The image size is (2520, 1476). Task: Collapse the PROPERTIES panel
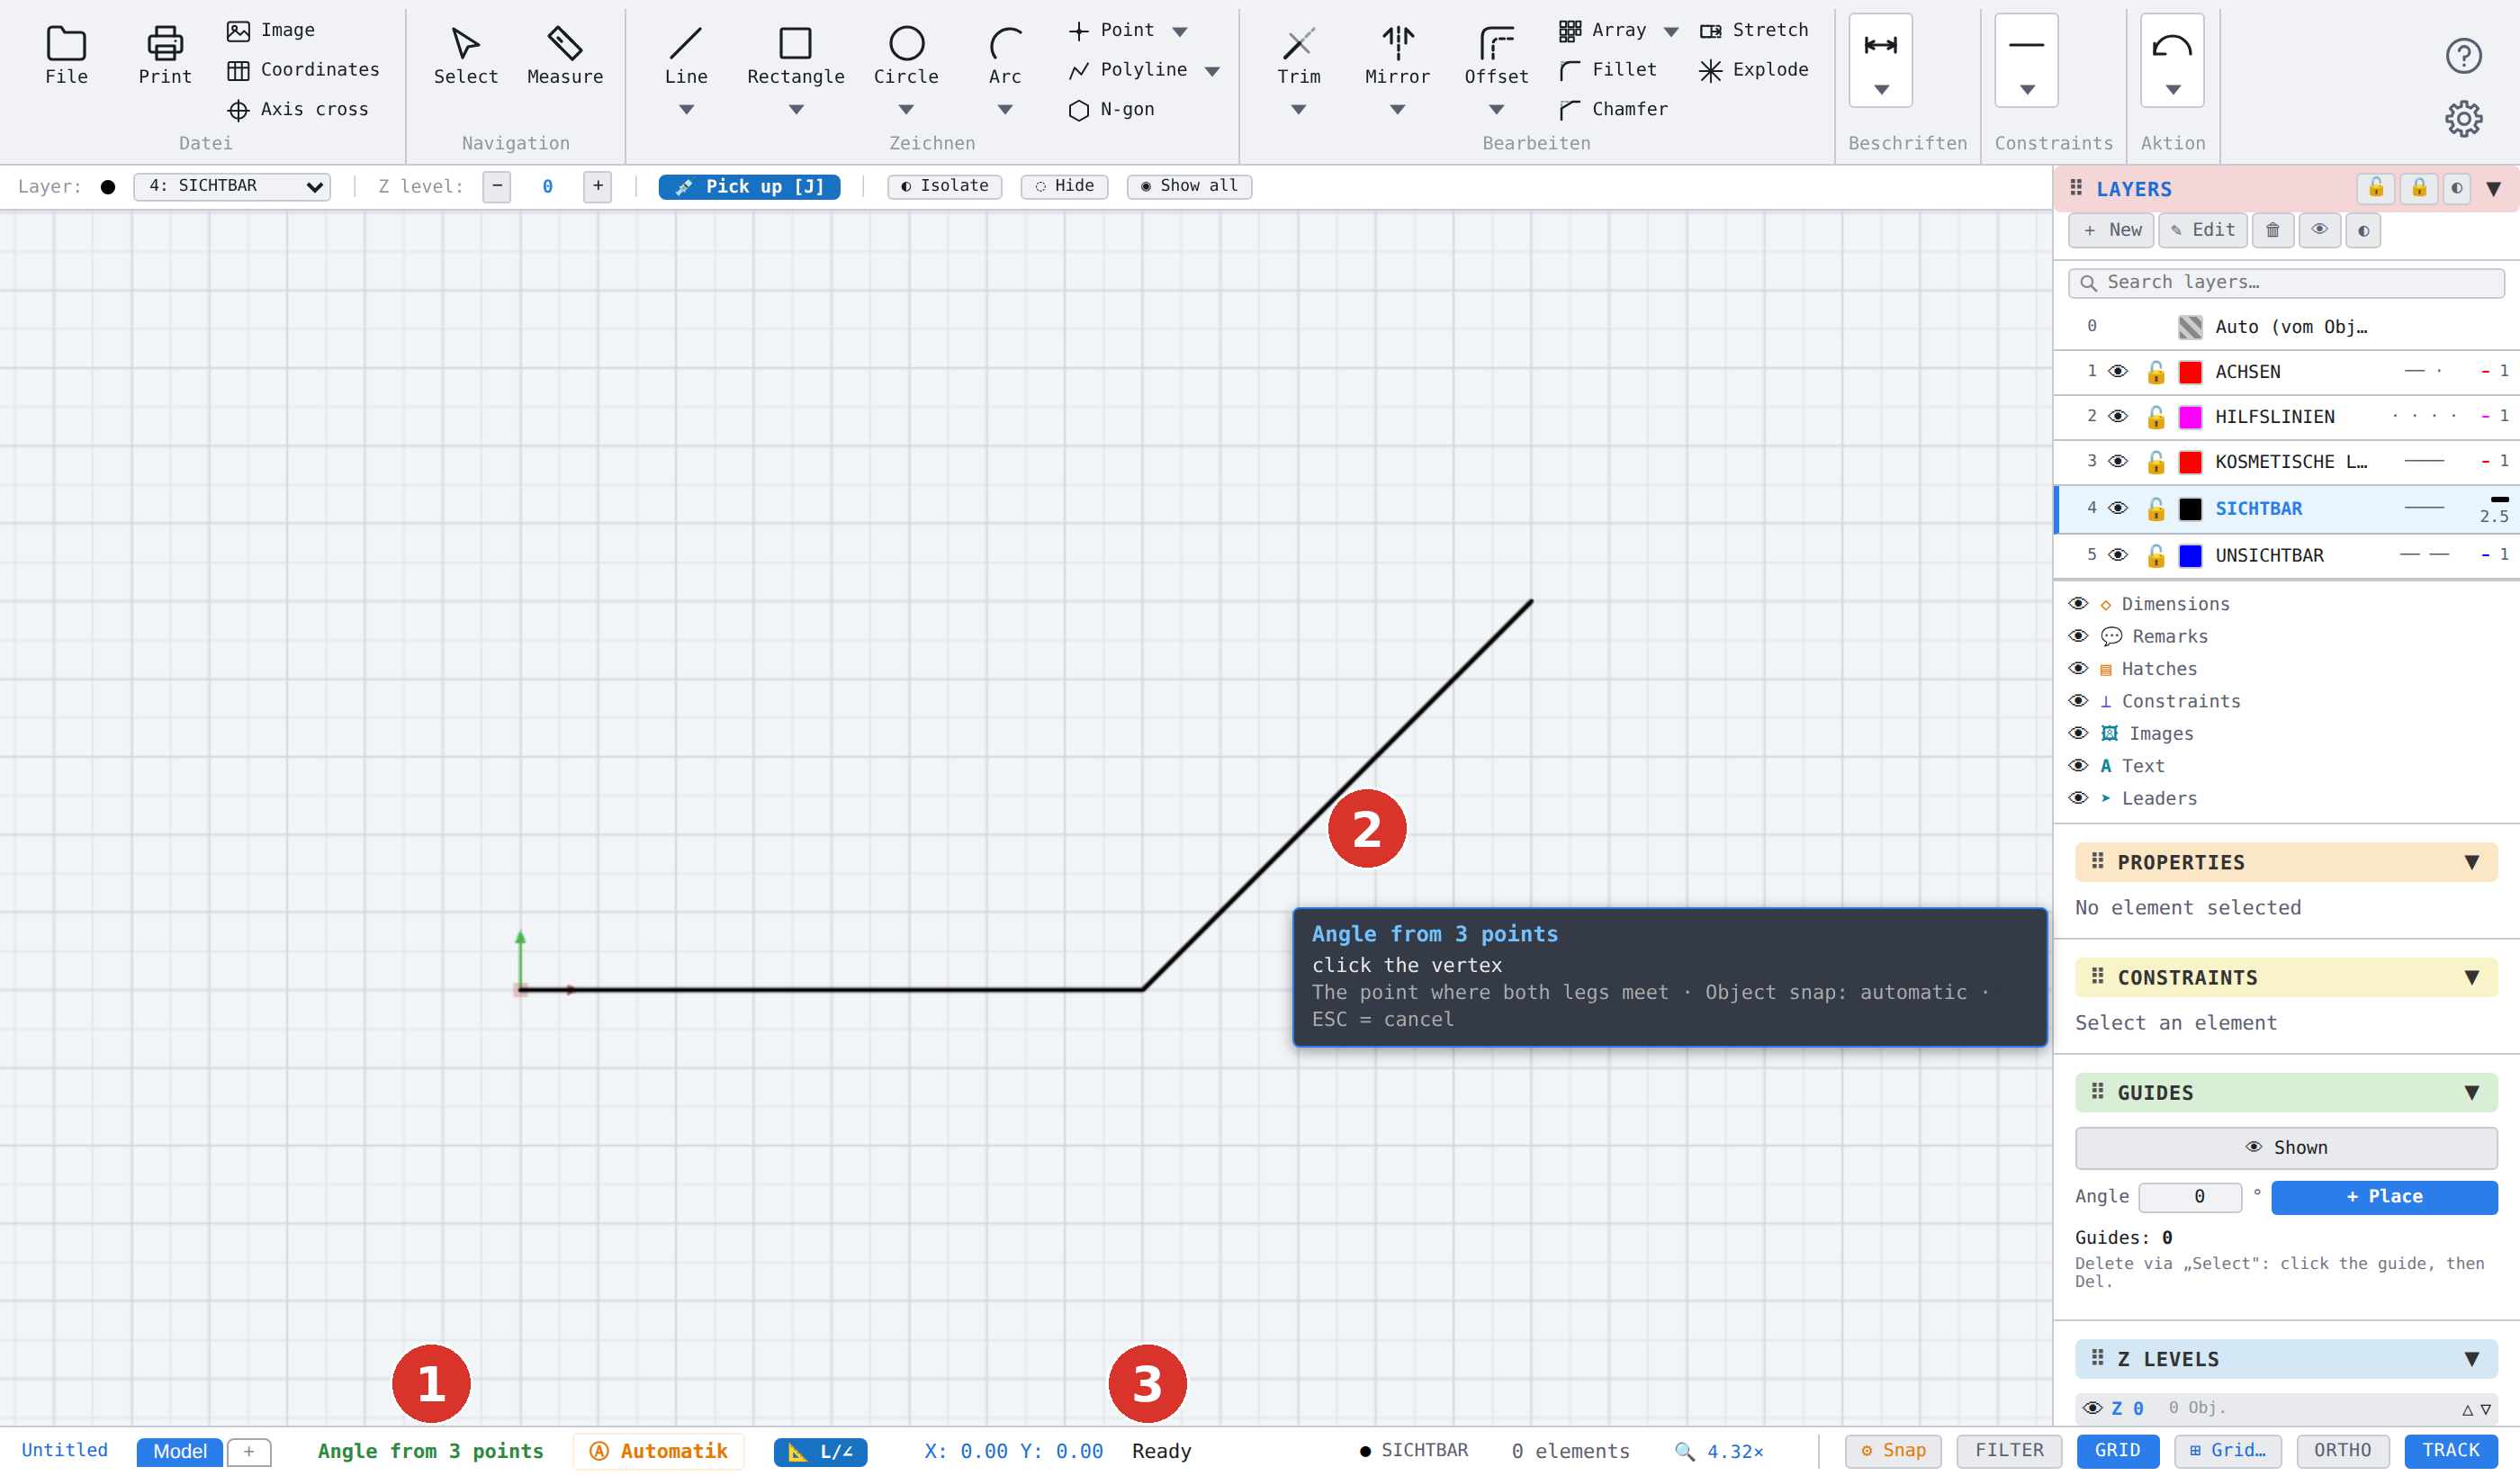[x=2472, y=862]
